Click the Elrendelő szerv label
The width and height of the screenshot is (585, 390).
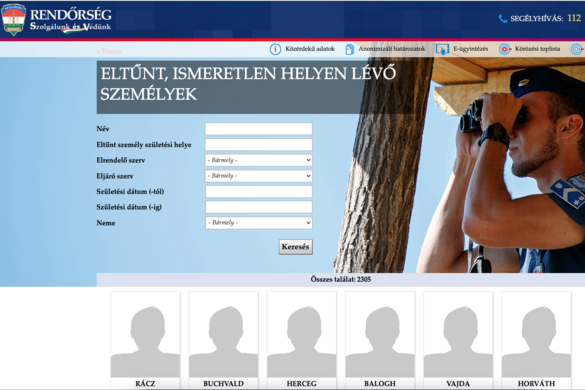[121, 160]
